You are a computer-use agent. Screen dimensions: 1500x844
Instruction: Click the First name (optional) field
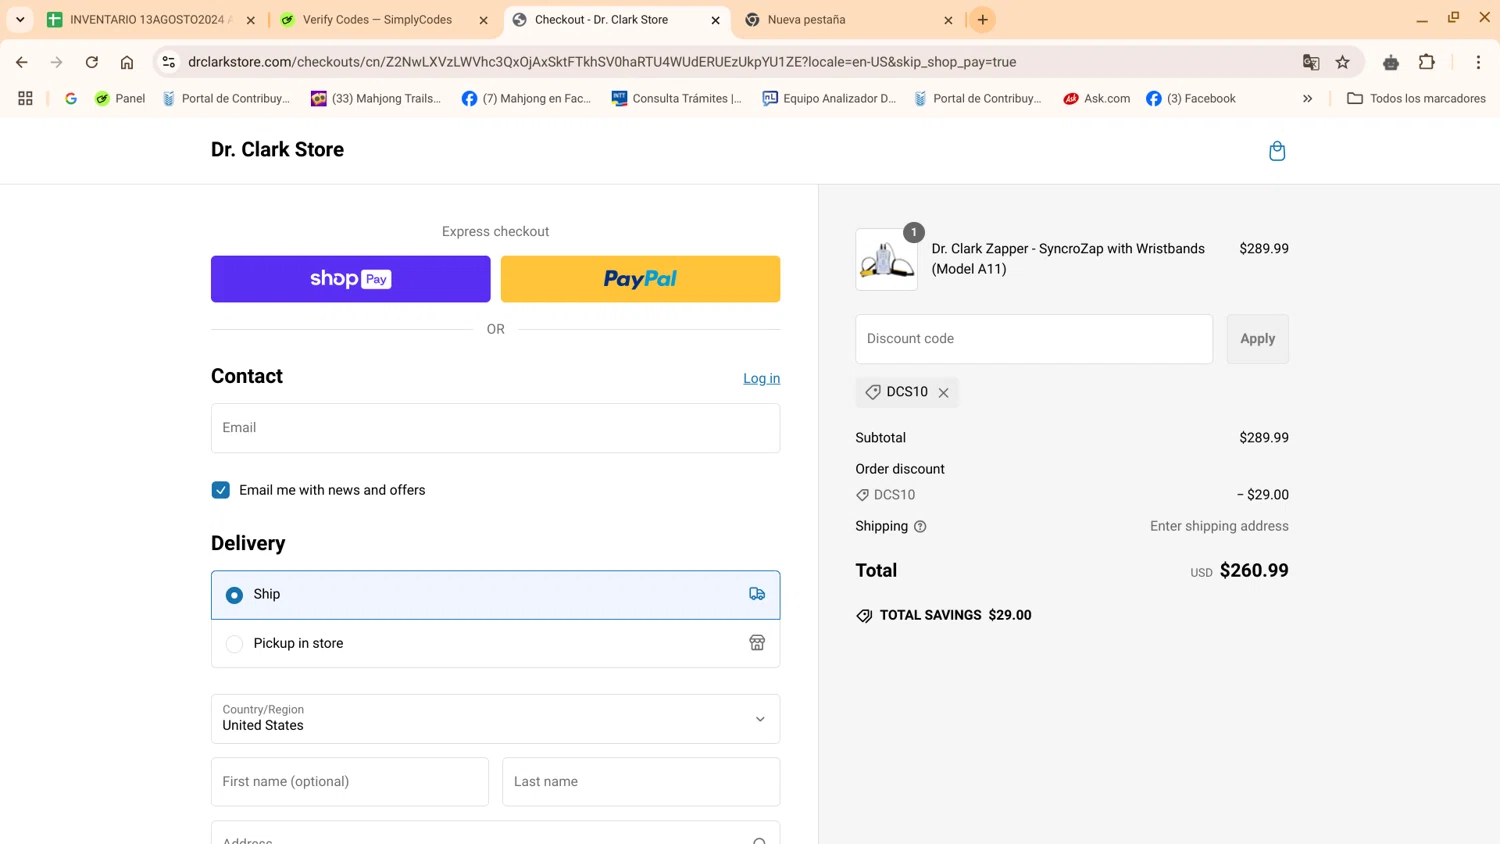pos(350,782)
